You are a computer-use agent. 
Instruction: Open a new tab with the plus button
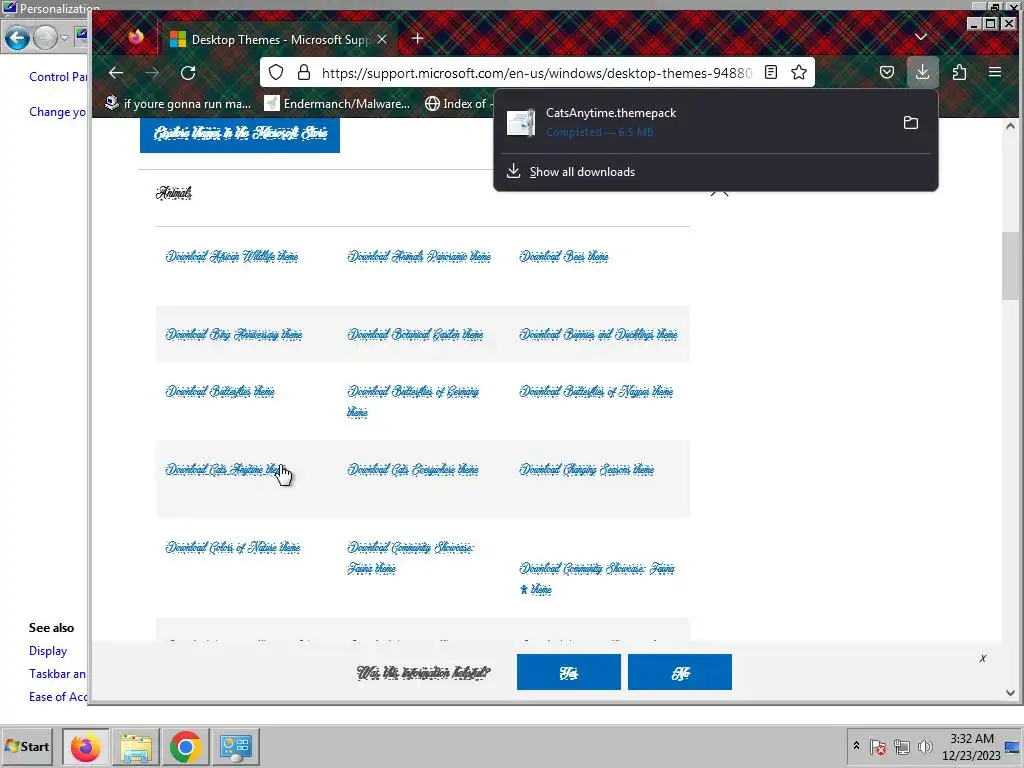tap(417, 39)
